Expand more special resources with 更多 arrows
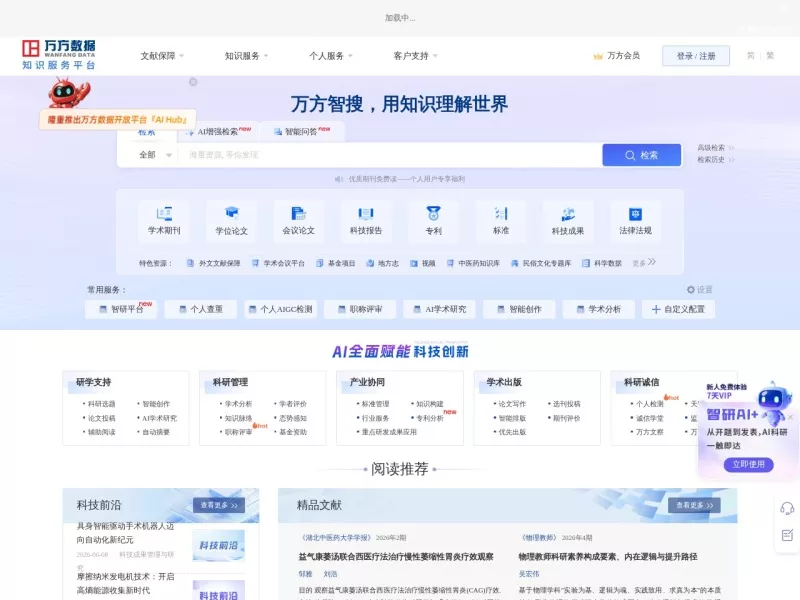The height and width of the screenshot is (600, 800). [x=644, y=263]
